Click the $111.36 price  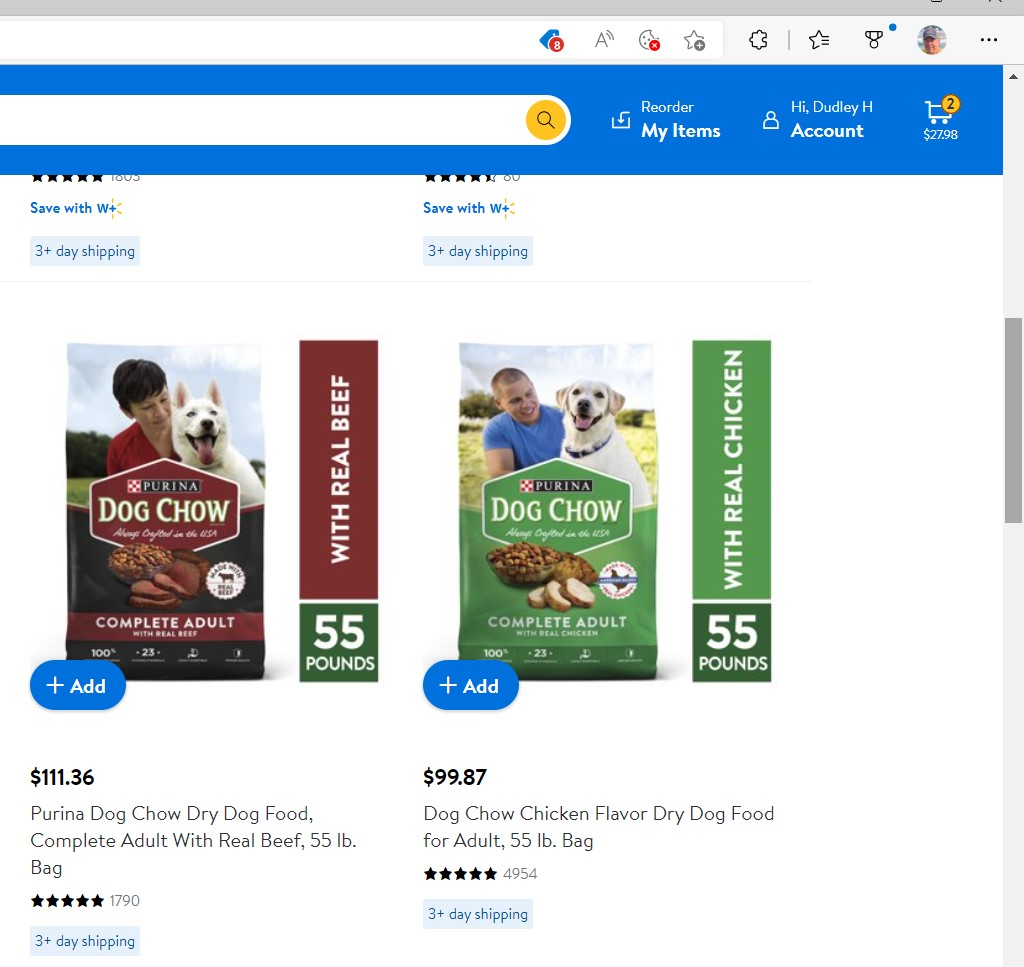62,777
